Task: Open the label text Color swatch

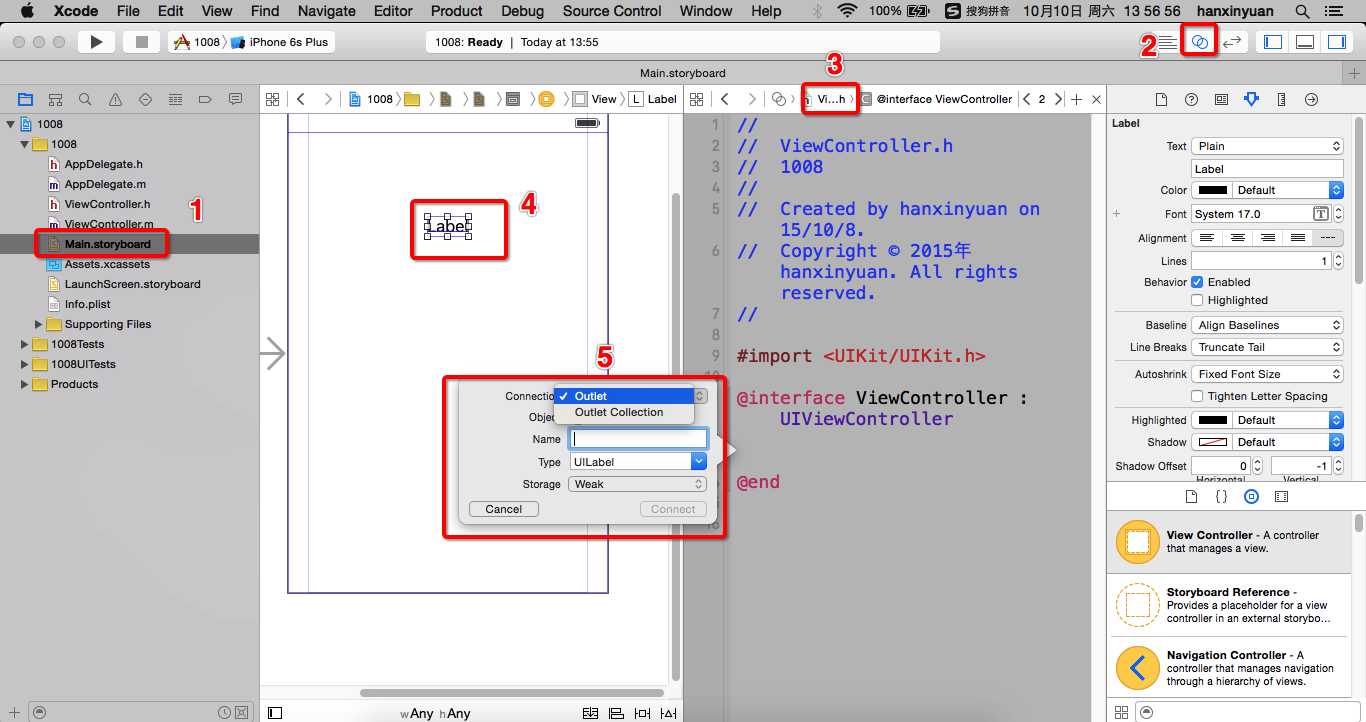Action: click(1213, 190)
